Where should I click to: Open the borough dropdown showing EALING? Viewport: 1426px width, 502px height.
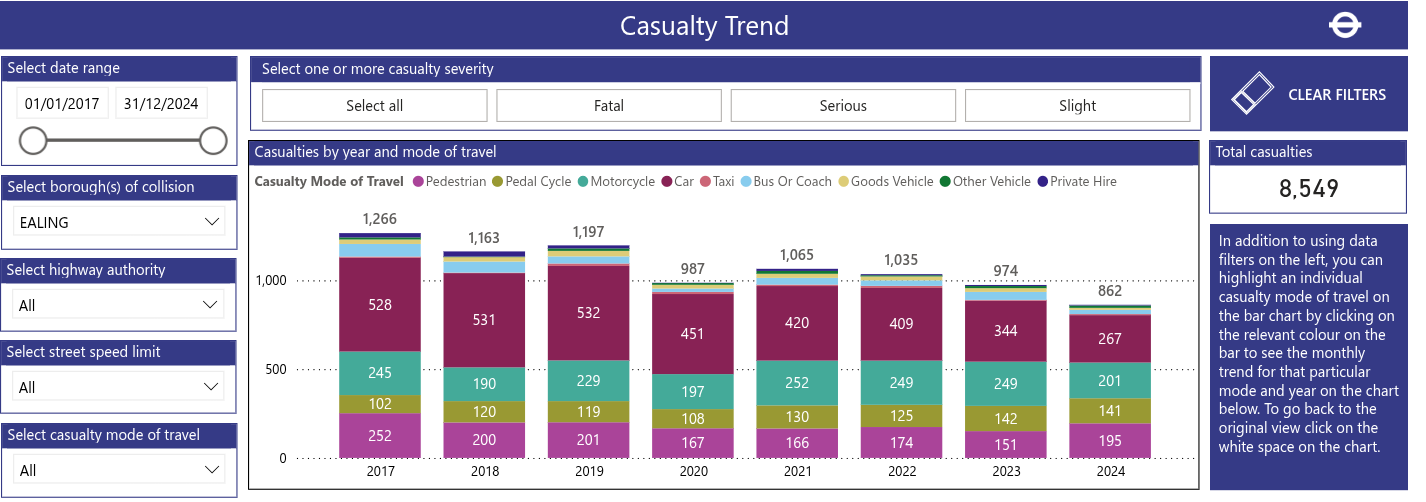[x=119, y=222]
